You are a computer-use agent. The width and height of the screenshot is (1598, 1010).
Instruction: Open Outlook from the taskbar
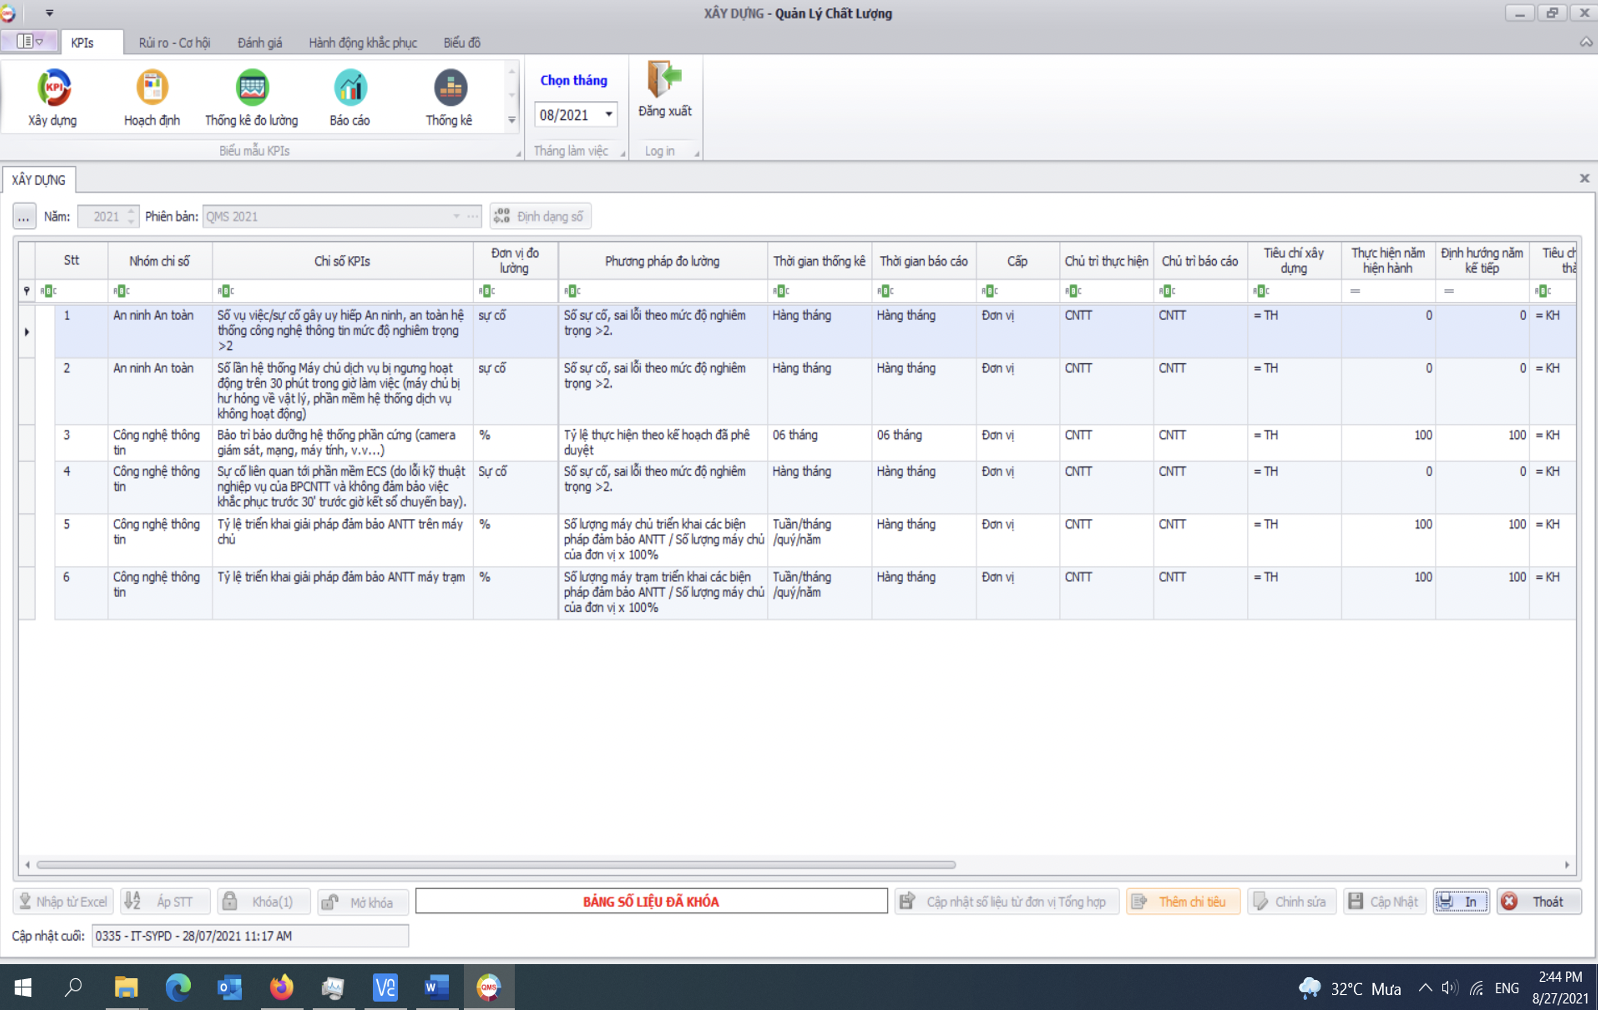(230, 988)
